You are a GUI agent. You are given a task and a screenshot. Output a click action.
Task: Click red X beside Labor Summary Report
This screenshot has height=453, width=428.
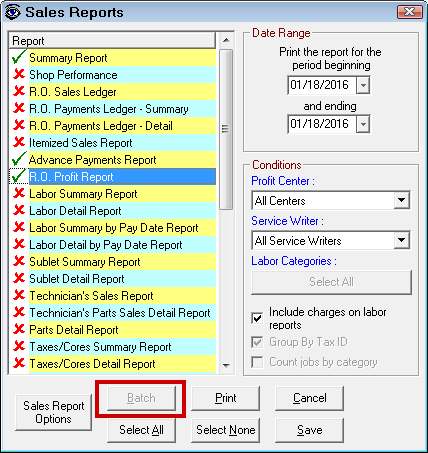point(19,193)
